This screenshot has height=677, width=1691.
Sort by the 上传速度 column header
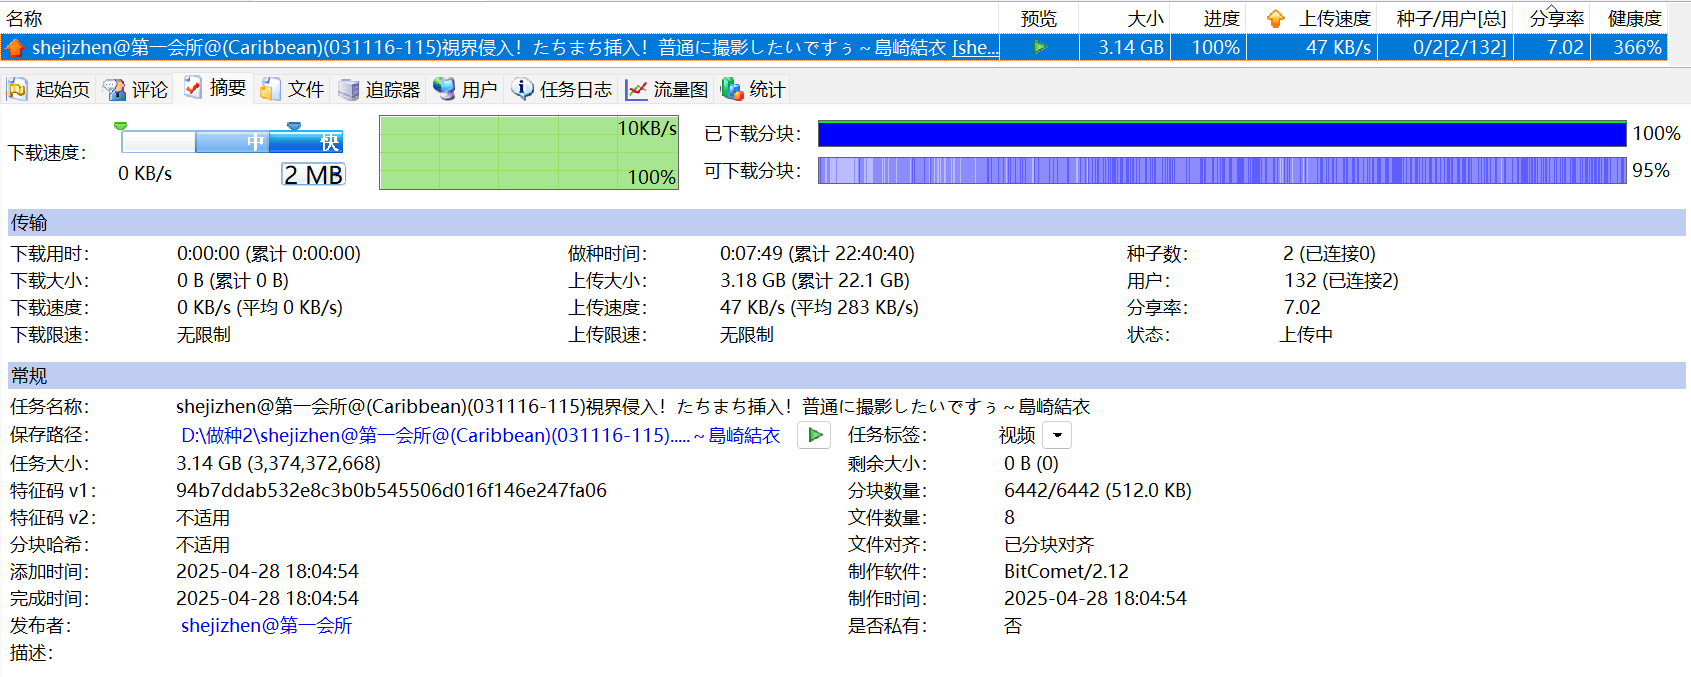coord(1311,18)
